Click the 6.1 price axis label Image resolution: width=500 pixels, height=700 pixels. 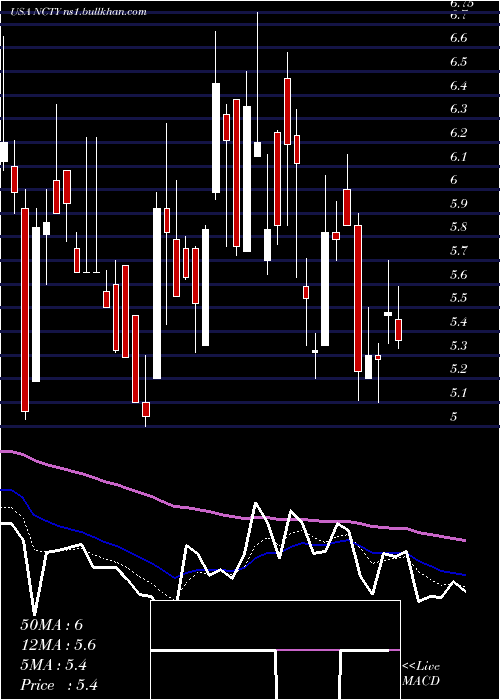(x=459, y=157)
